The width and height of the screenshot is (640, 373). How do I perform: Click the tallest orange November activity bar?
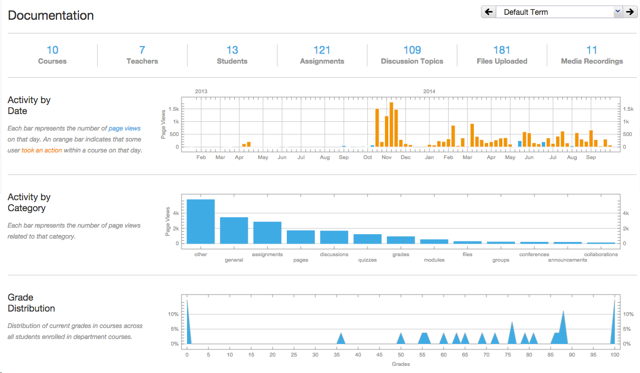coord(391,124)
